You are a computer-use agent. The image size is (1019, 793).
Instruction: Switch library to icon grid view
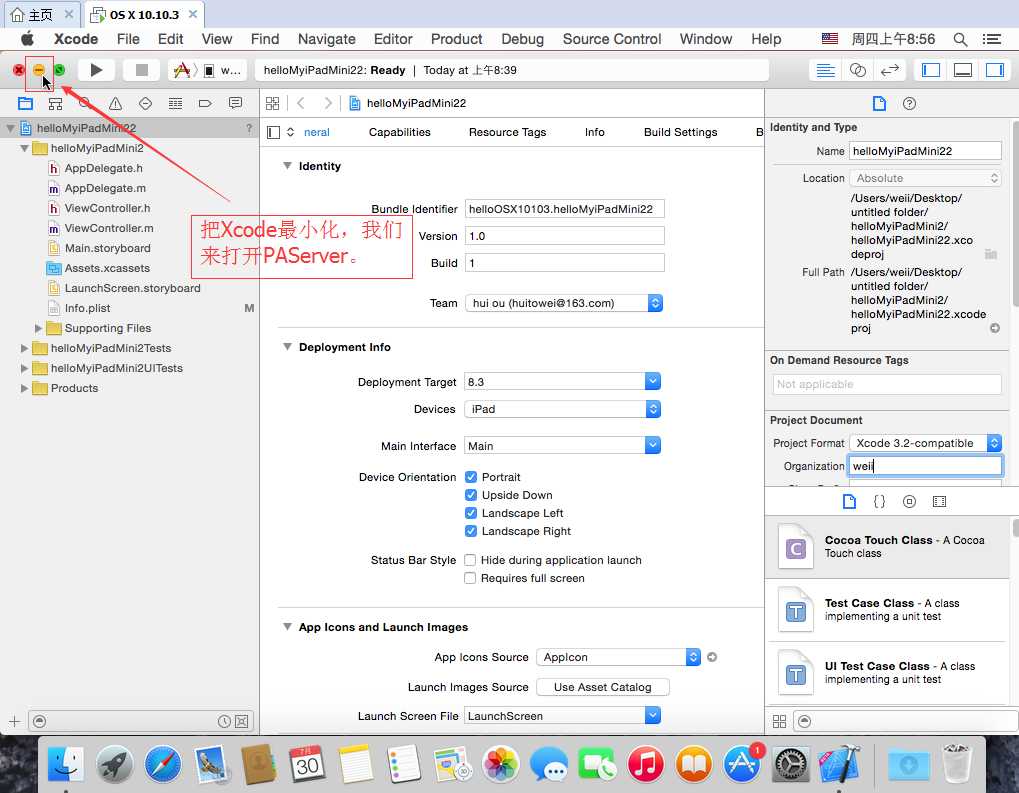pos(779,722)
